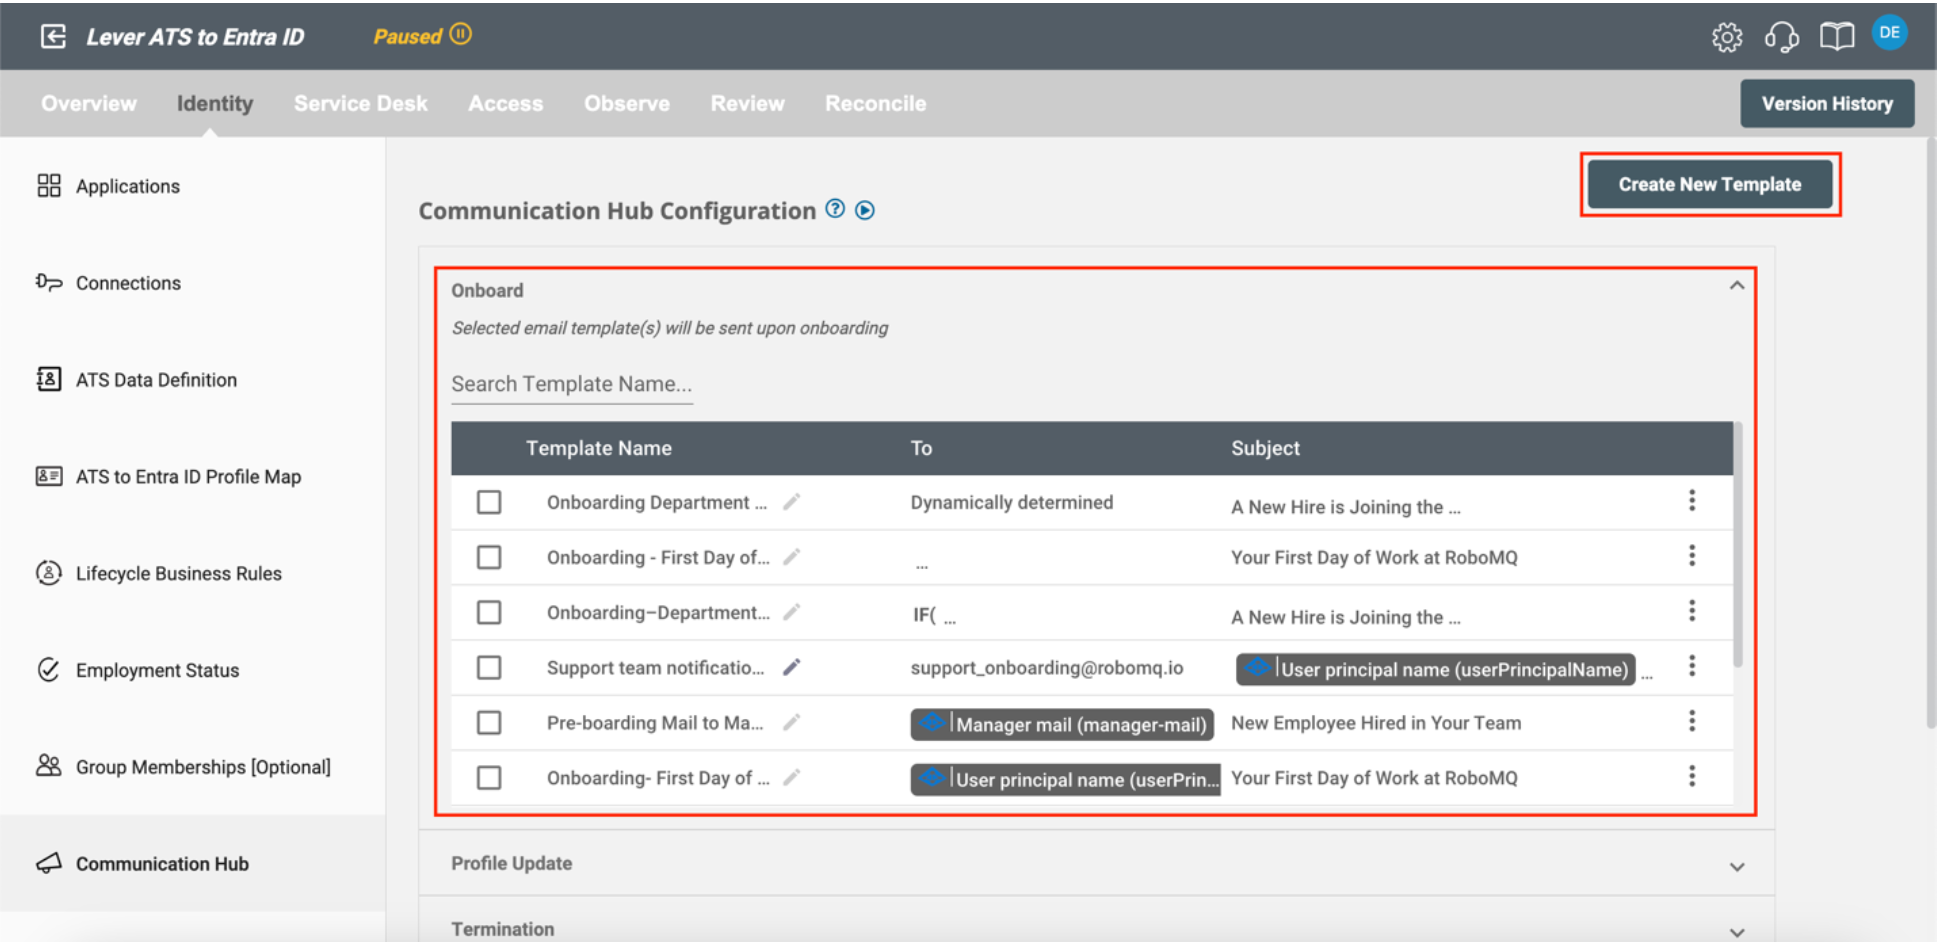
Task: Select the Support team notification checkbox
Action: tap(489, 667)
